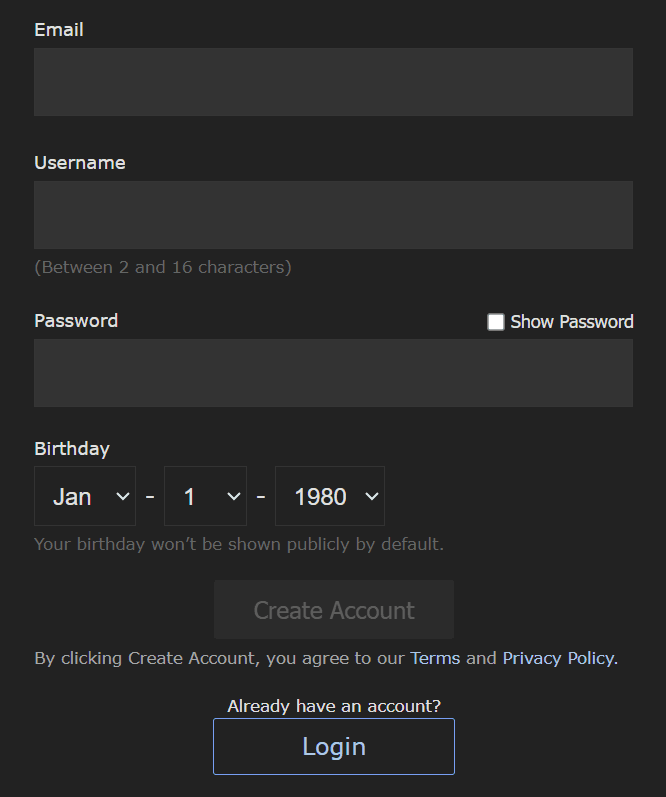The height and width of the screenshot is (797, 666).
Task: Expand the birthday day dropdown showing 1
Action: [205, 496]
